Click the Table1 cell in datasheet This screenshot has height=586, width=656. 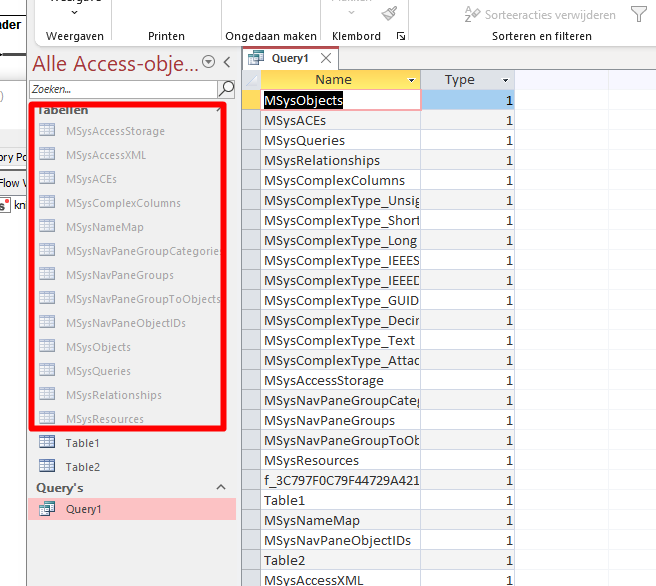click(340, 501)
